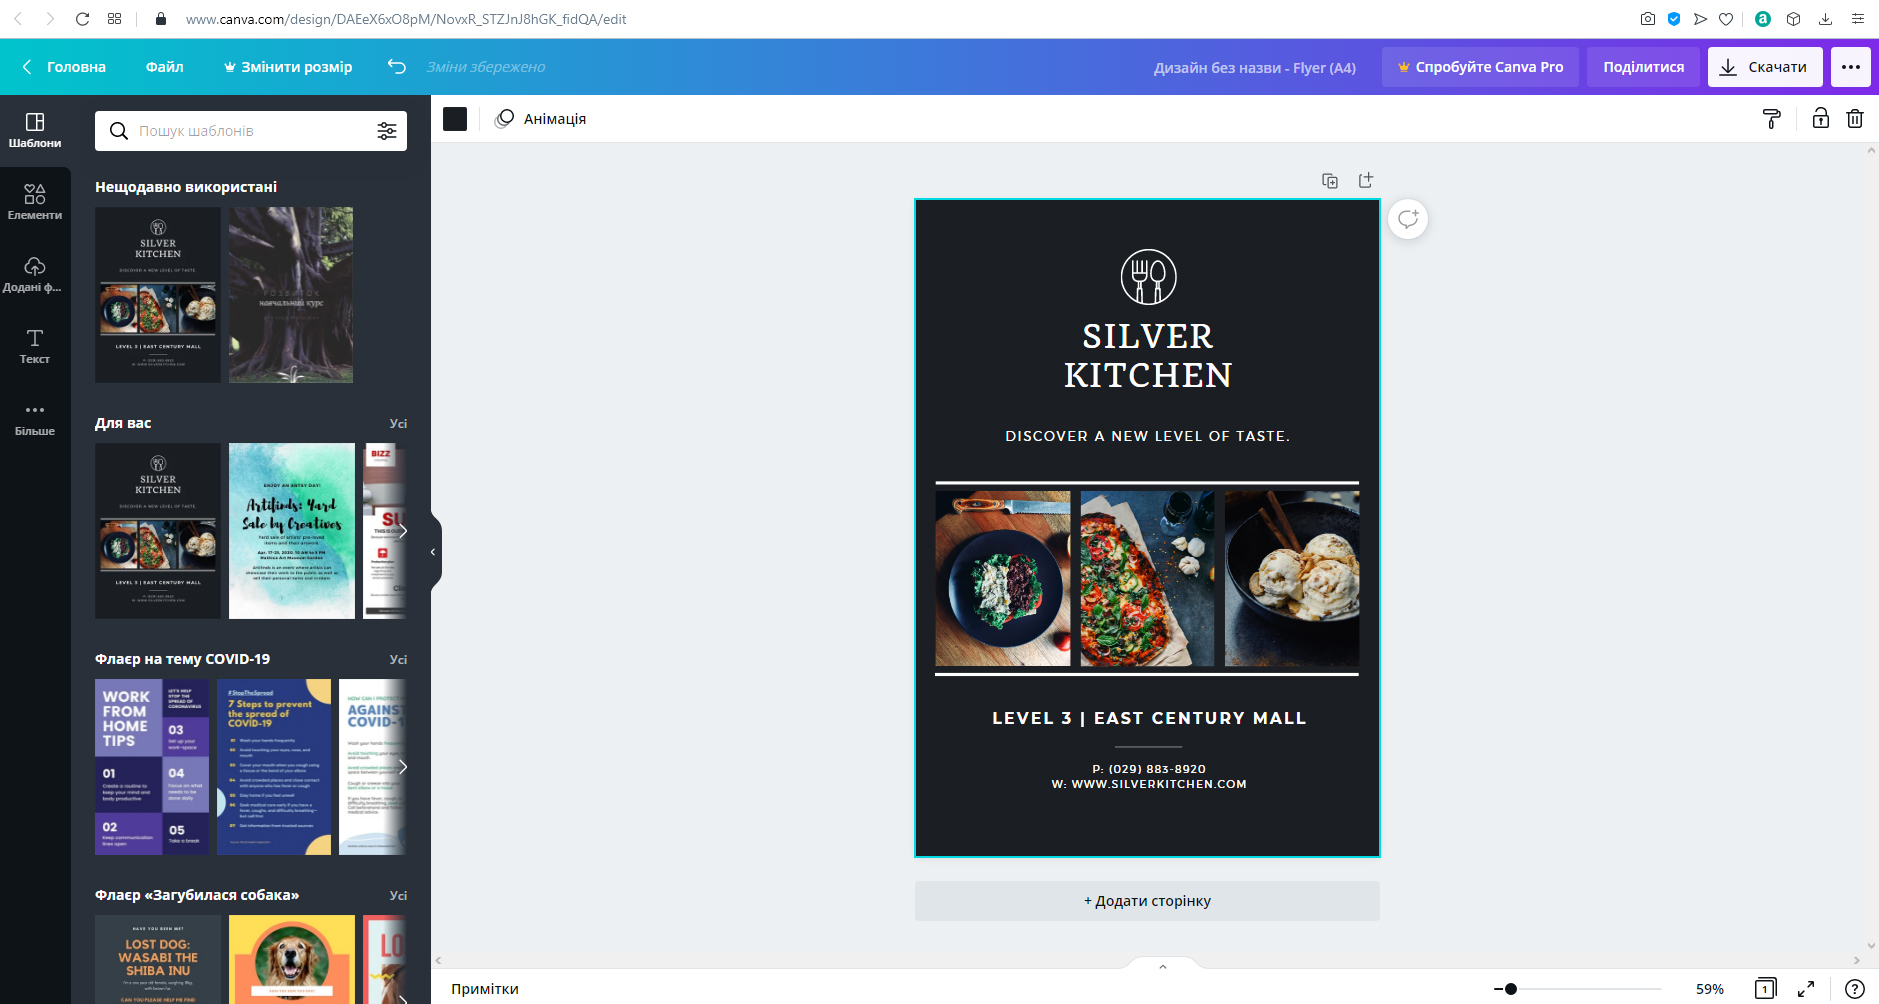Delete element with trash icon

pyautogui.click(x=1855, y=118)
